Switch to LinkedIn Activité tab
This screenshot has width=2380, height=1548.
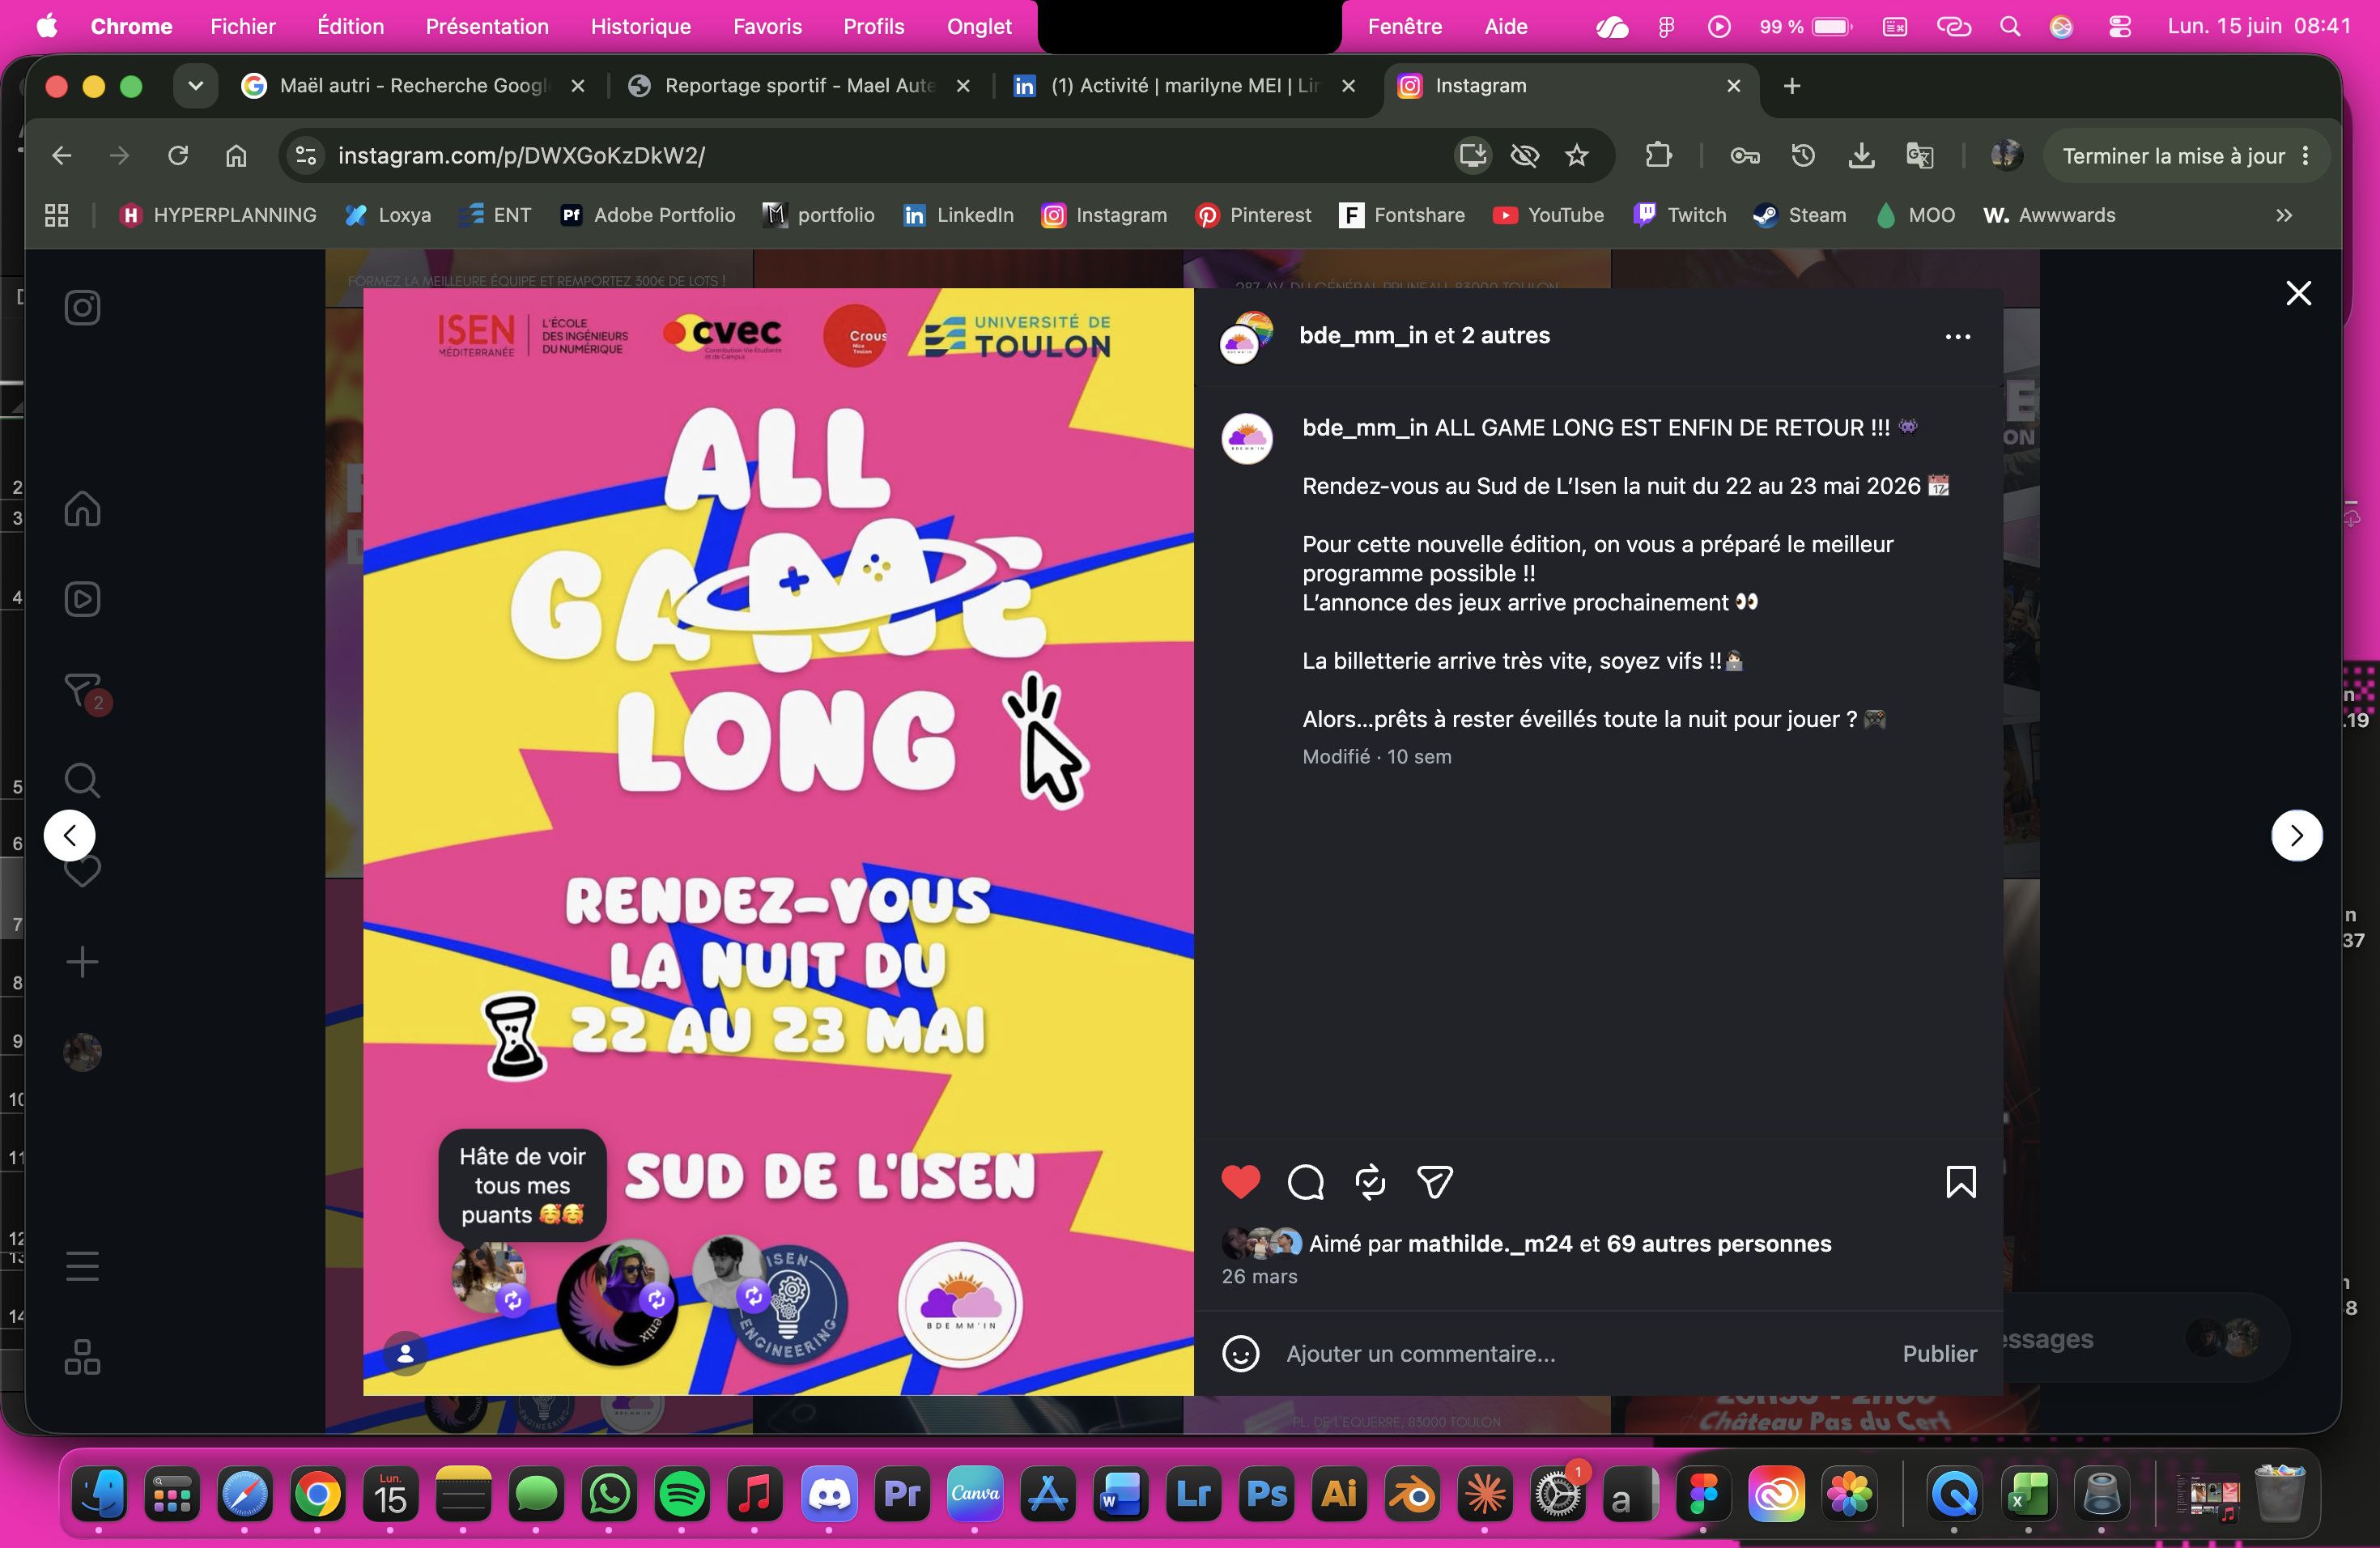[x=1184, y=86]
